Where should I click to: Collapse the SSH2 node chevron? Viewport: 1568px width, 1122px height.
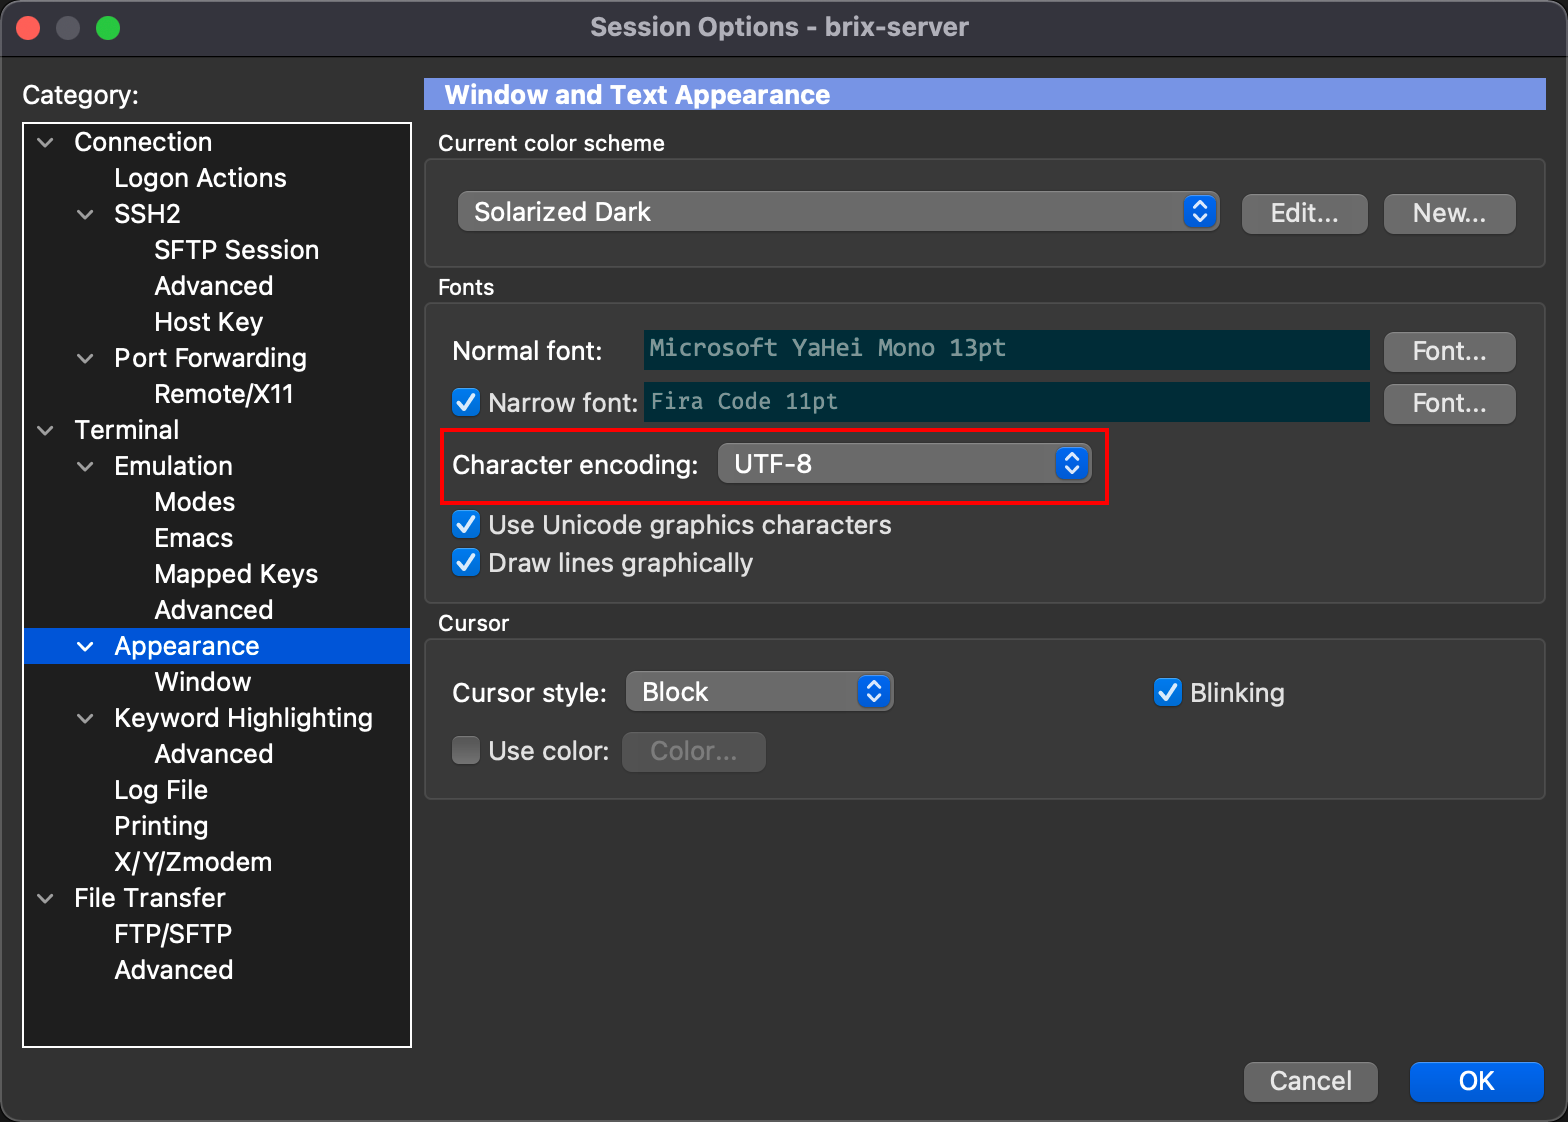[86, 214]
